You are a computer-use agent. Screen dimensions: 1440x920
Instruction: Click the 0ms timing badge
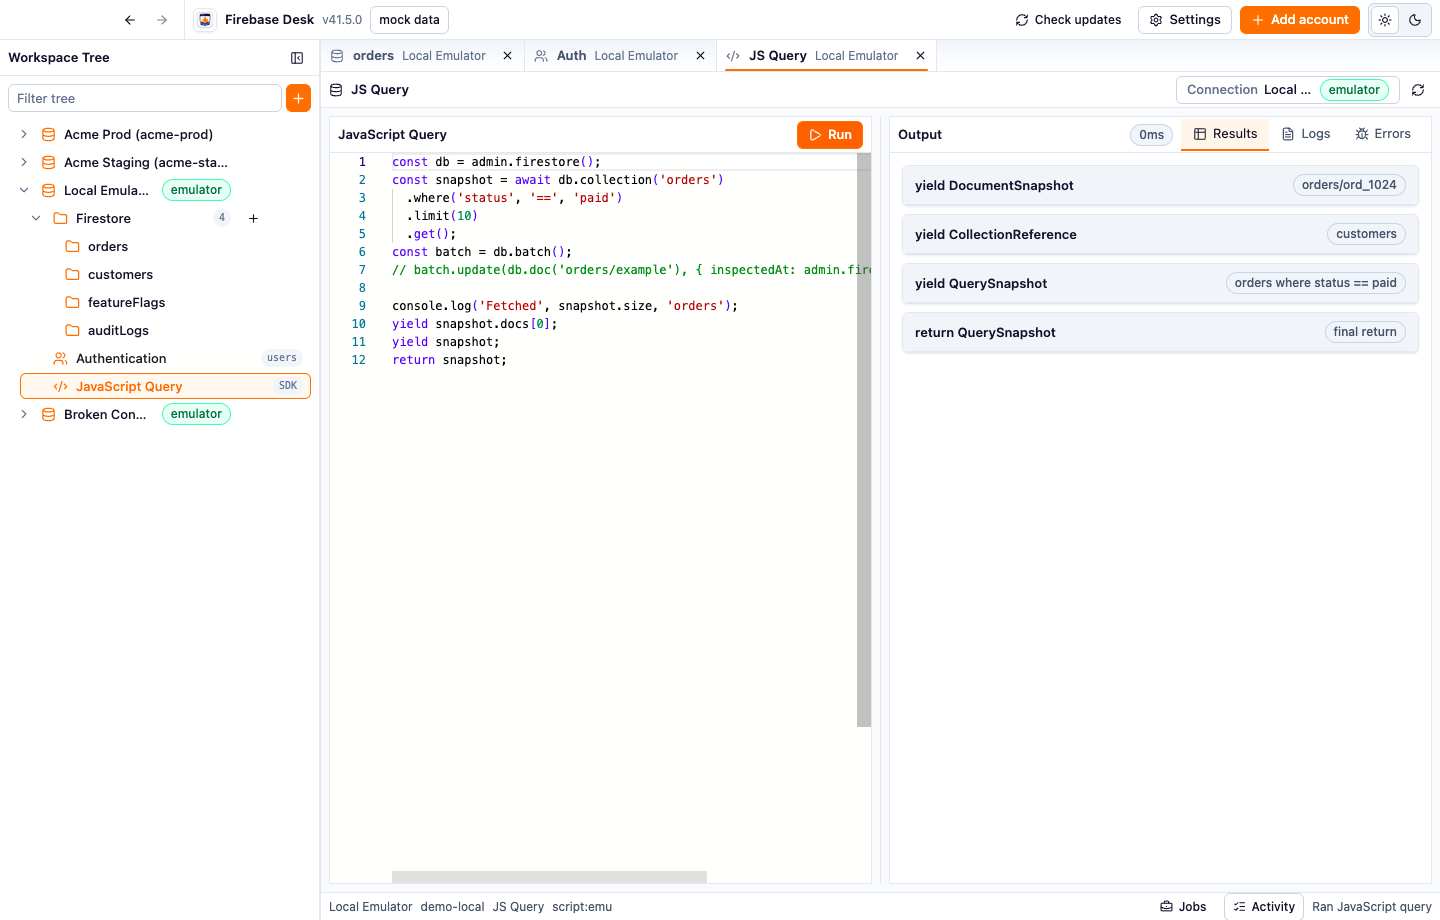pos(1151,135)
